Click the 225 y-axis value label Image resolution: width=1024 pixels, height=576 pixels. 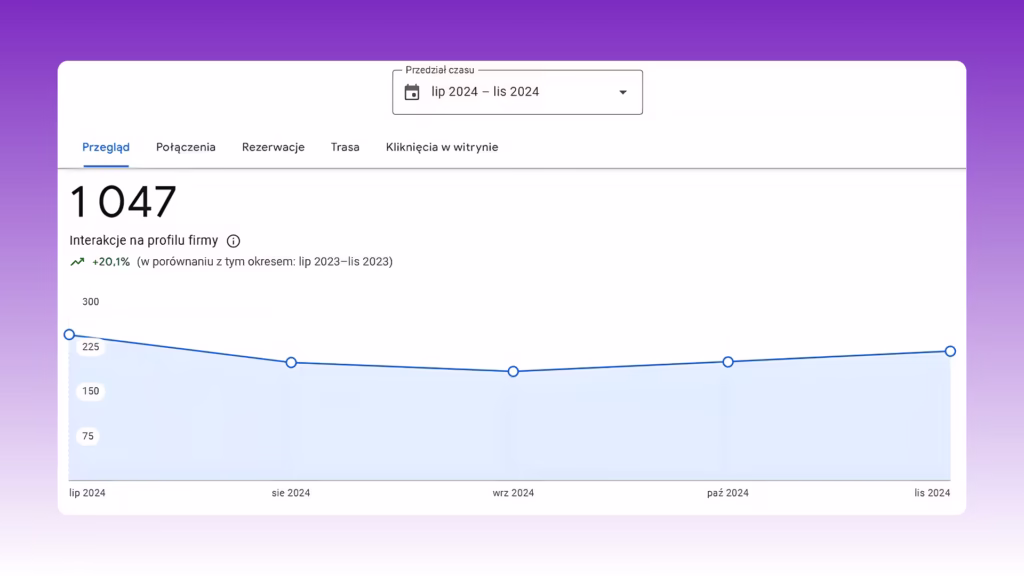tap(91, 347)
